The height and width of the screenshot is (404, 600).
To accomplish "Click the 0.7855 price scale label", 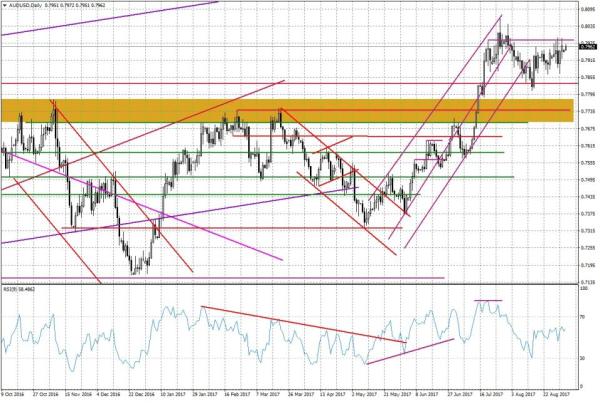I will (587, 77).
